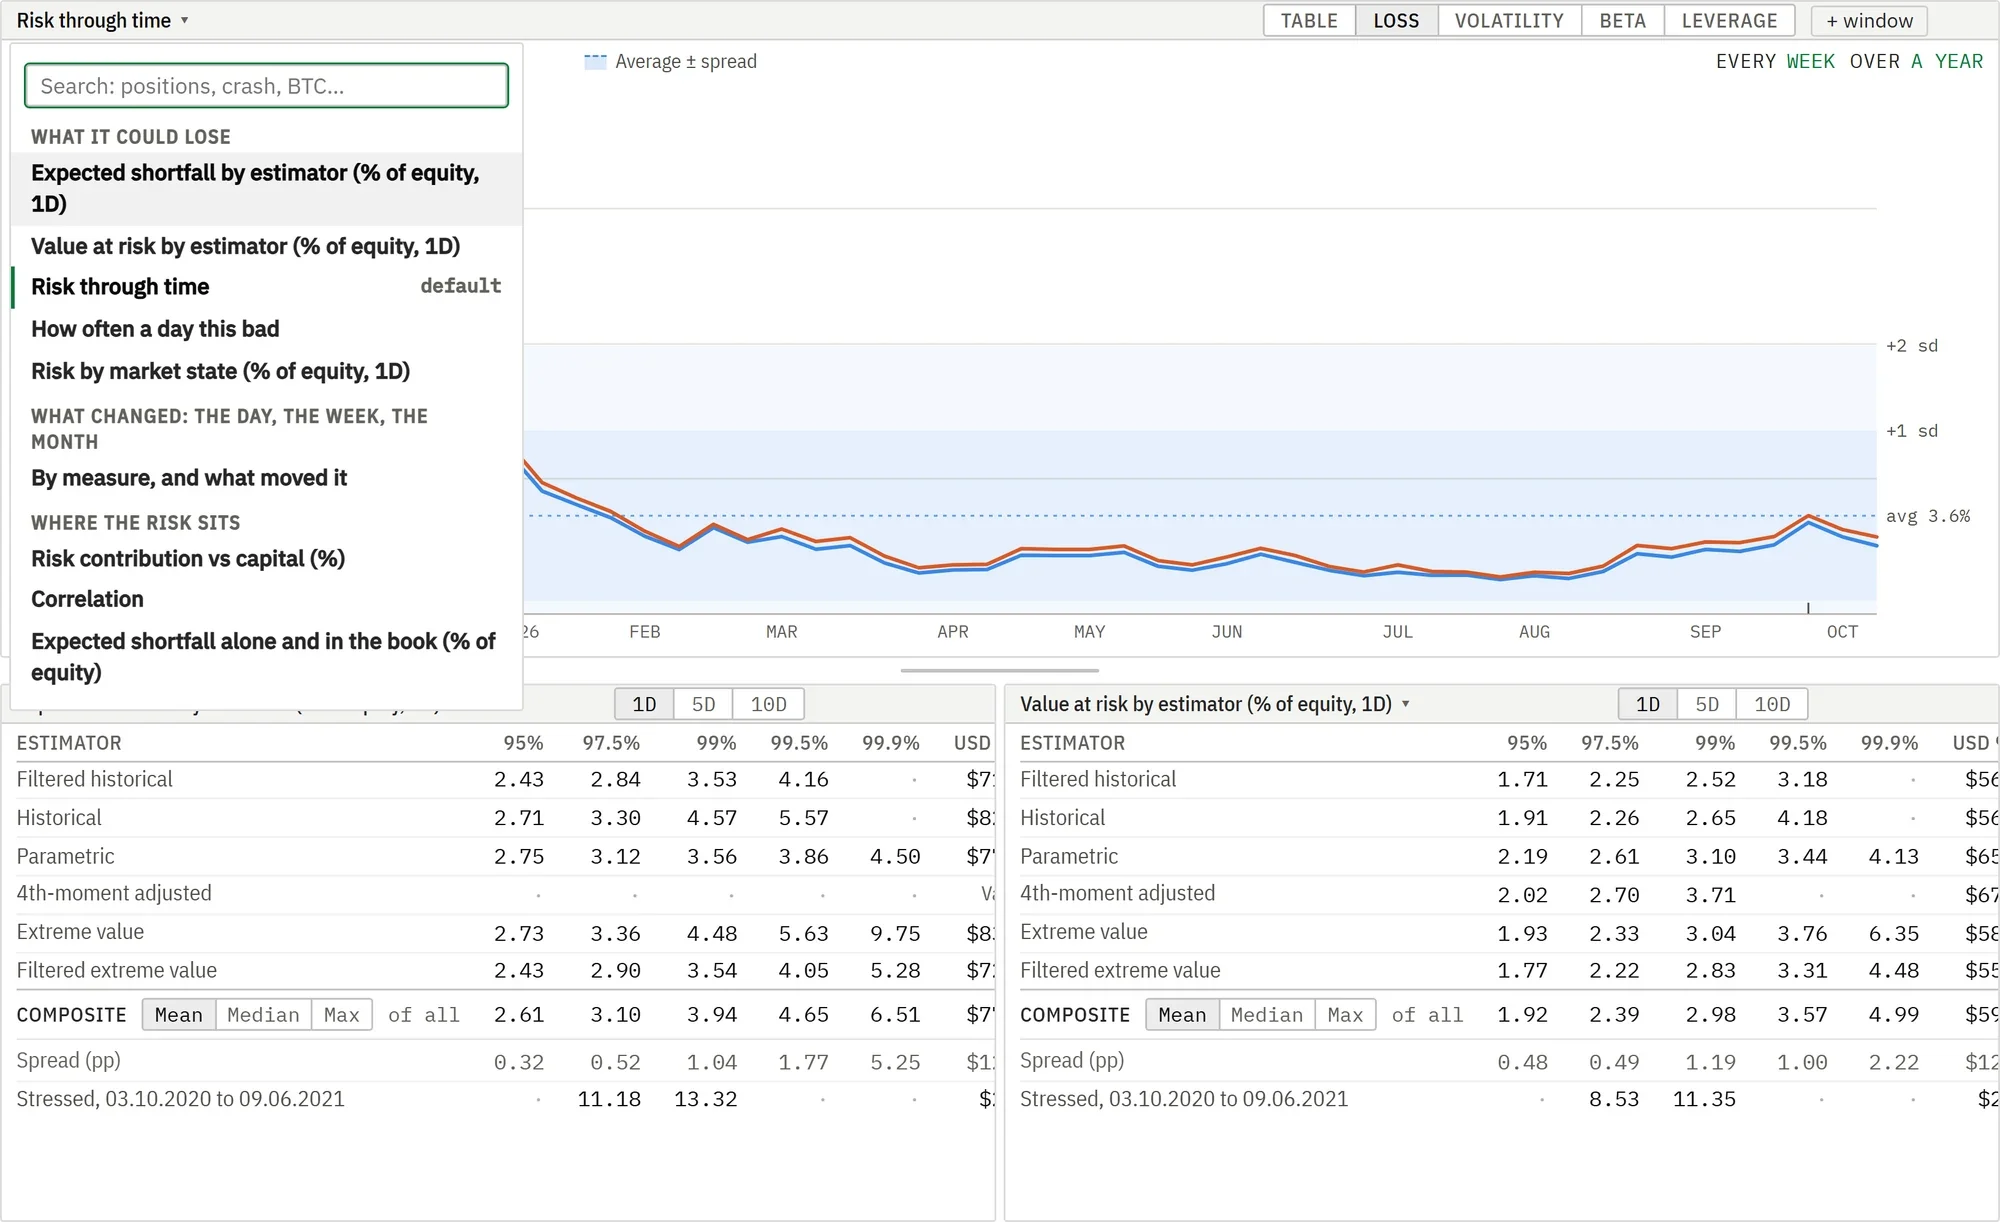Select 1D horizon in the left panel

[644, 704]
